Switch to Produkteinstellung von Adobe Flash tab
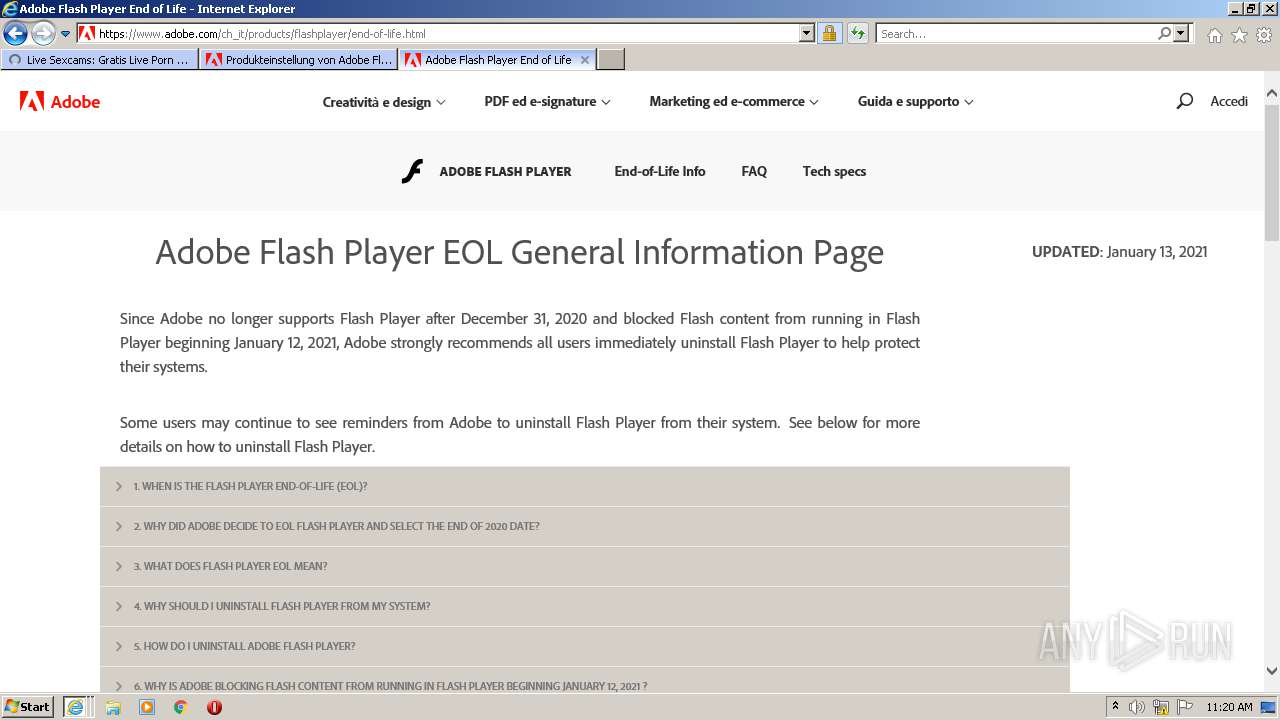Screen dimensions: 1280x720 point(299,60)
